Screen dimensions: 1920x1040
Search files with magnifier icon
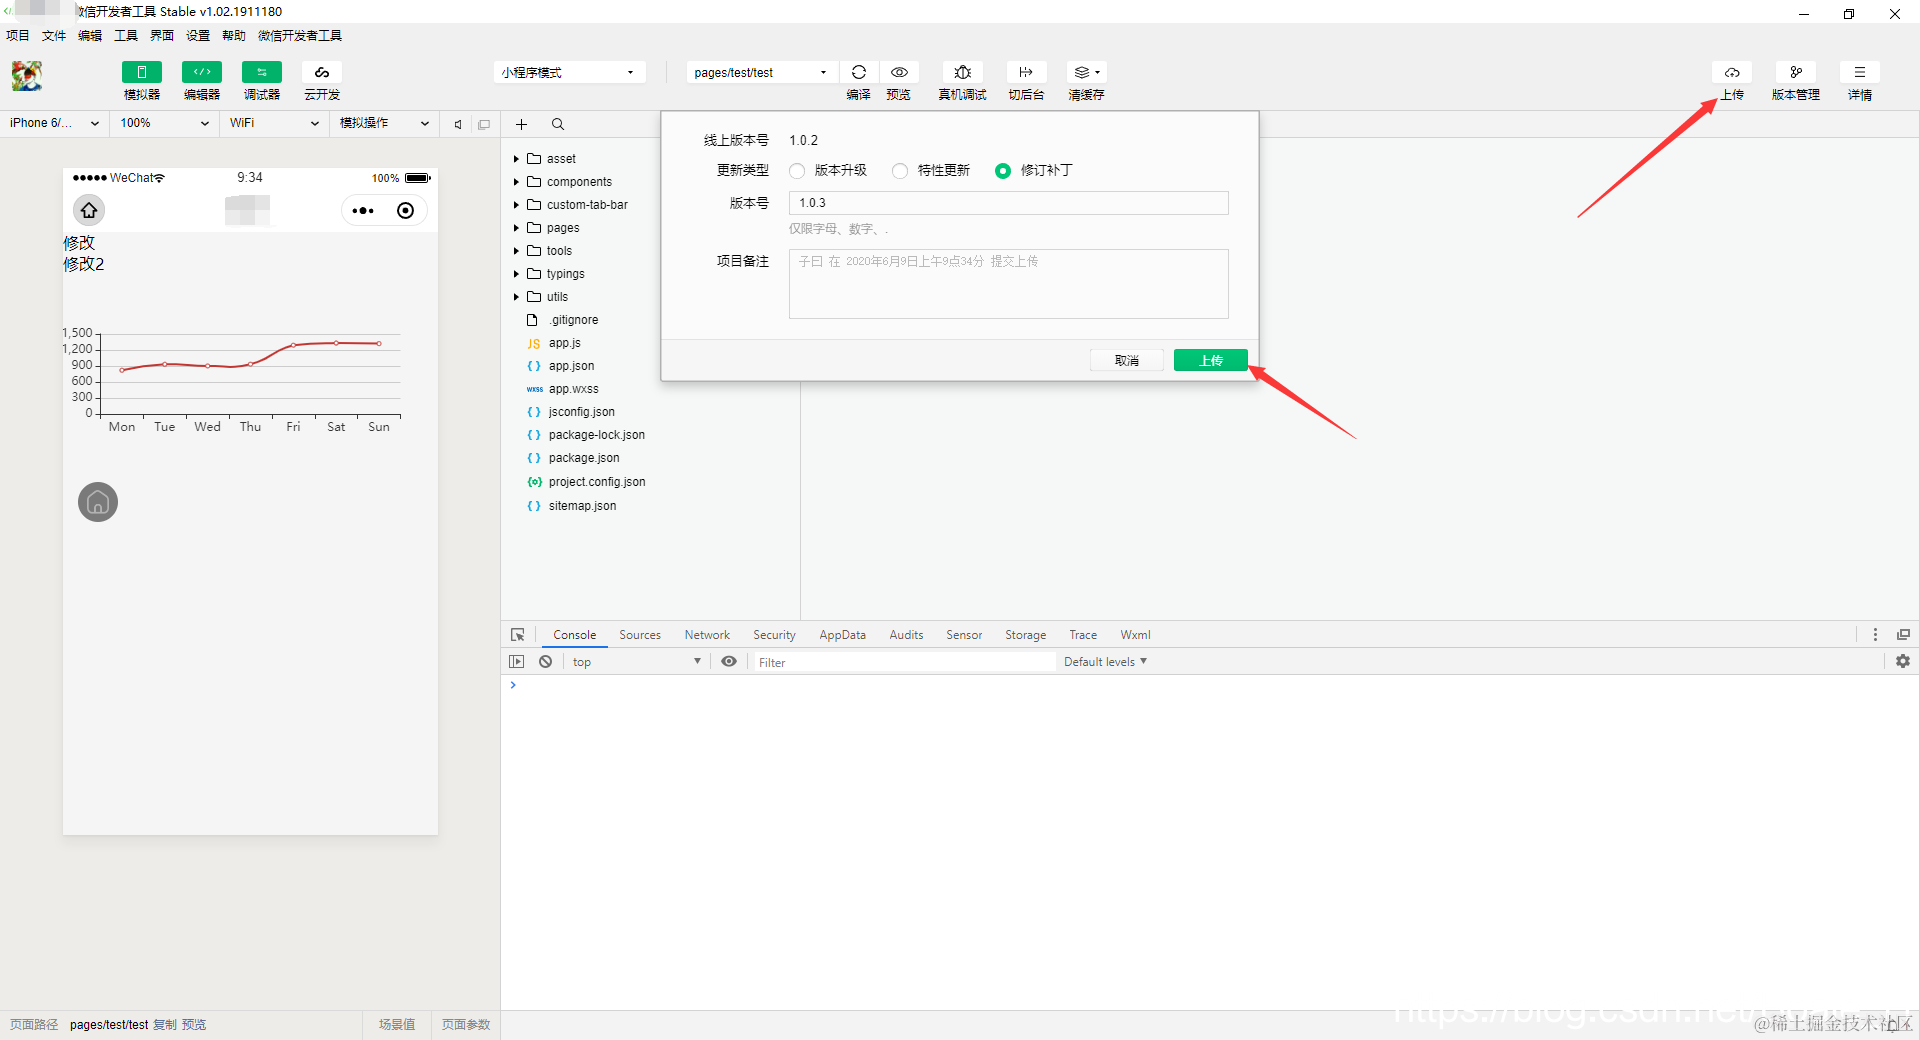[558, 124]
